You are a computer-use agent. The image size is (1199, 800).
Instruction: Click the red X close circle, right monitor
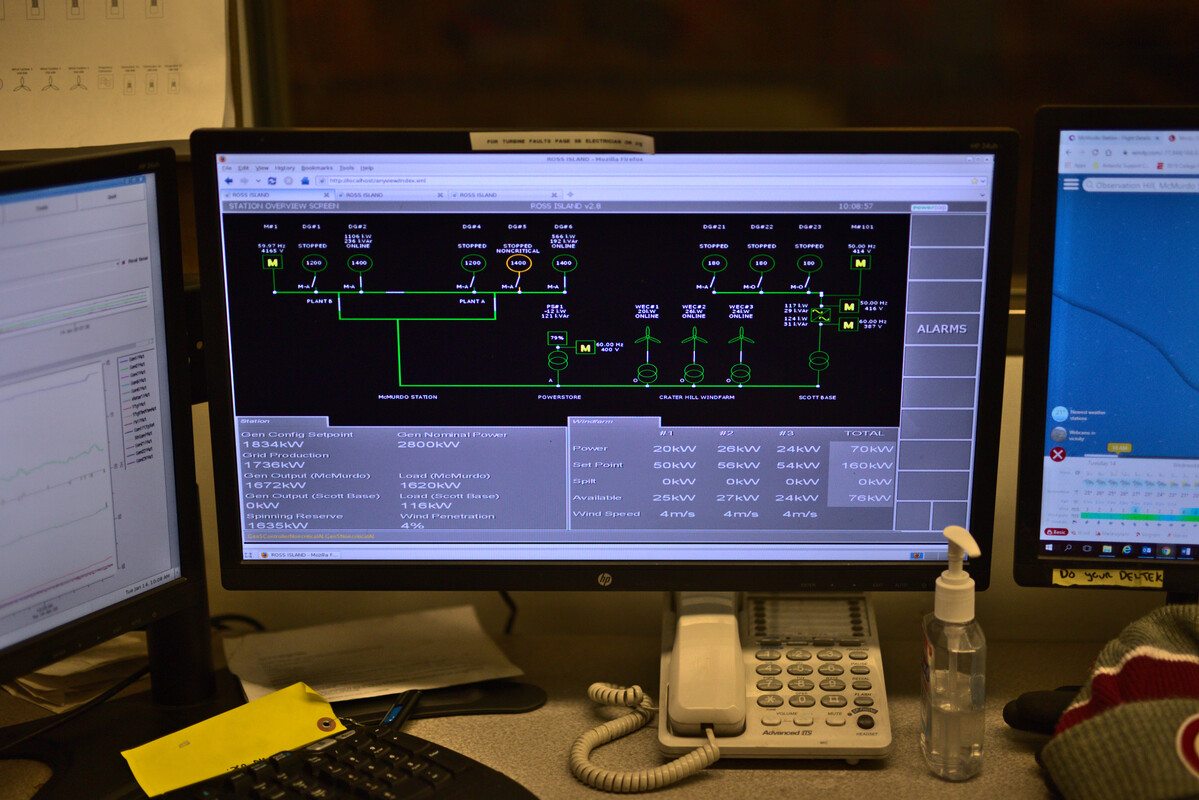[x=1058, y=454]
